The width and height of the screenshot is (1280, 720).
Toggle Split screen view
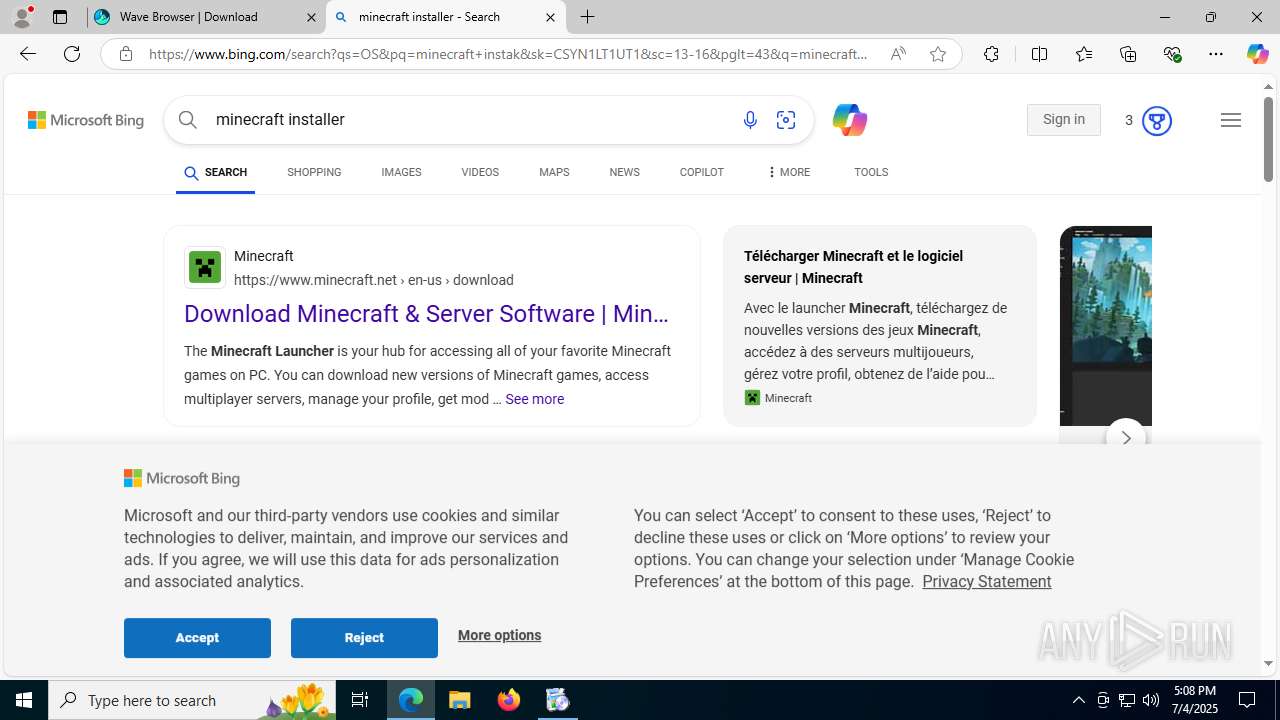pyautogui.click(x=1039, y=54)
